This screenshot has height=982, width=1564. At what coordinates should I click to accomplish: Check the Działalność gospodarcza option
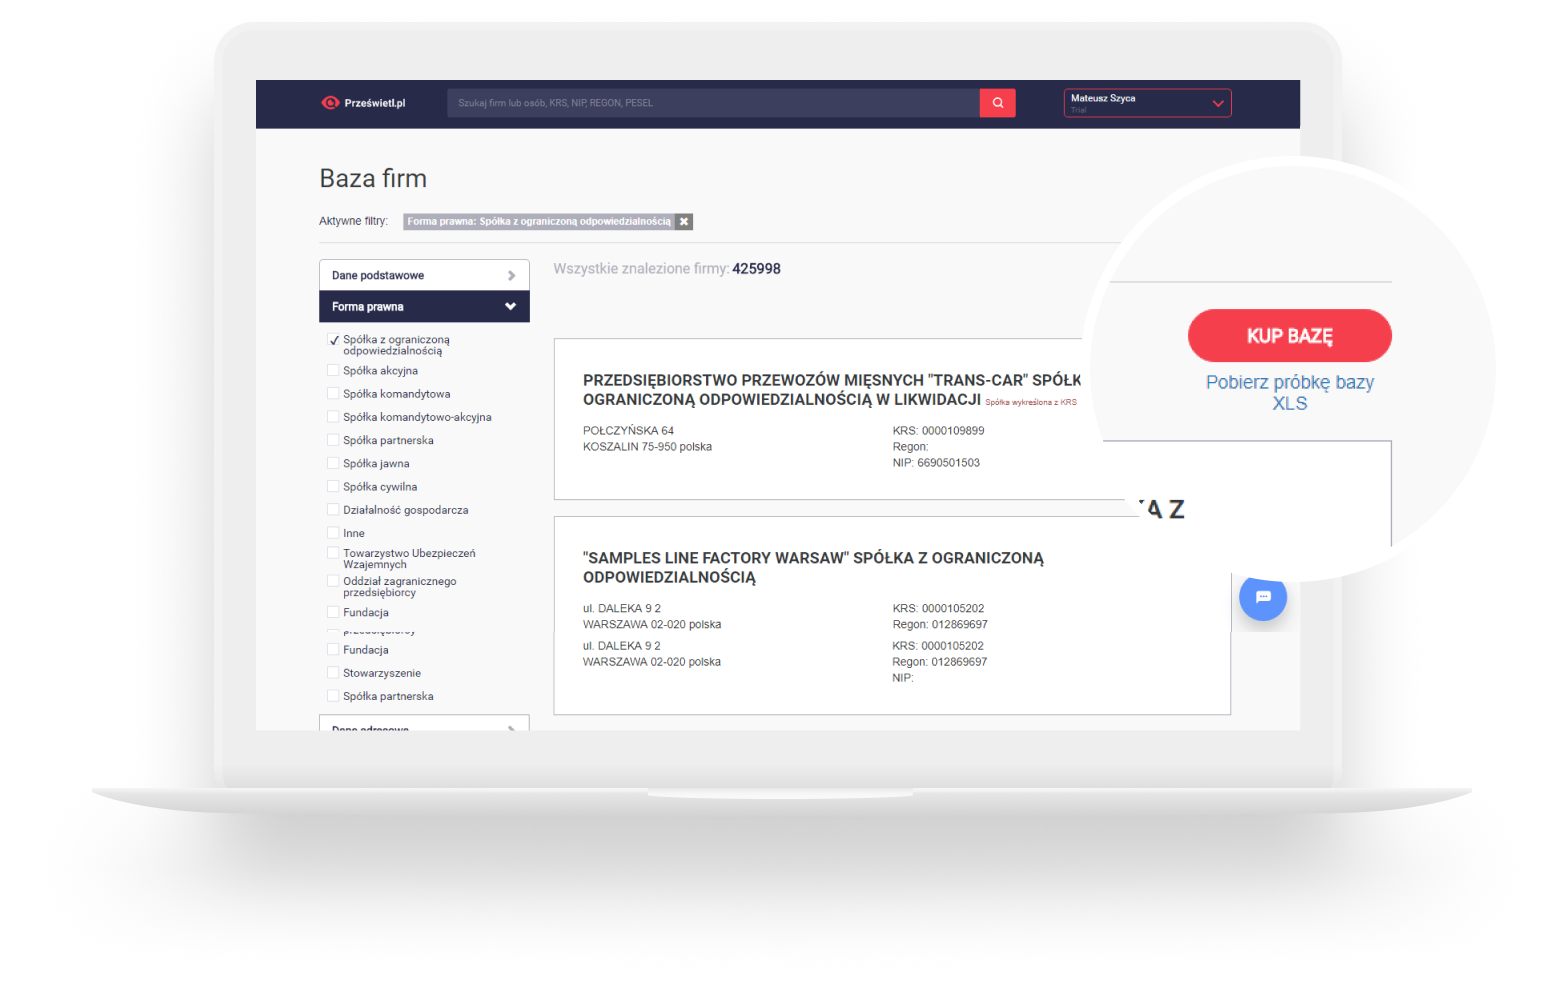point(334,510)
